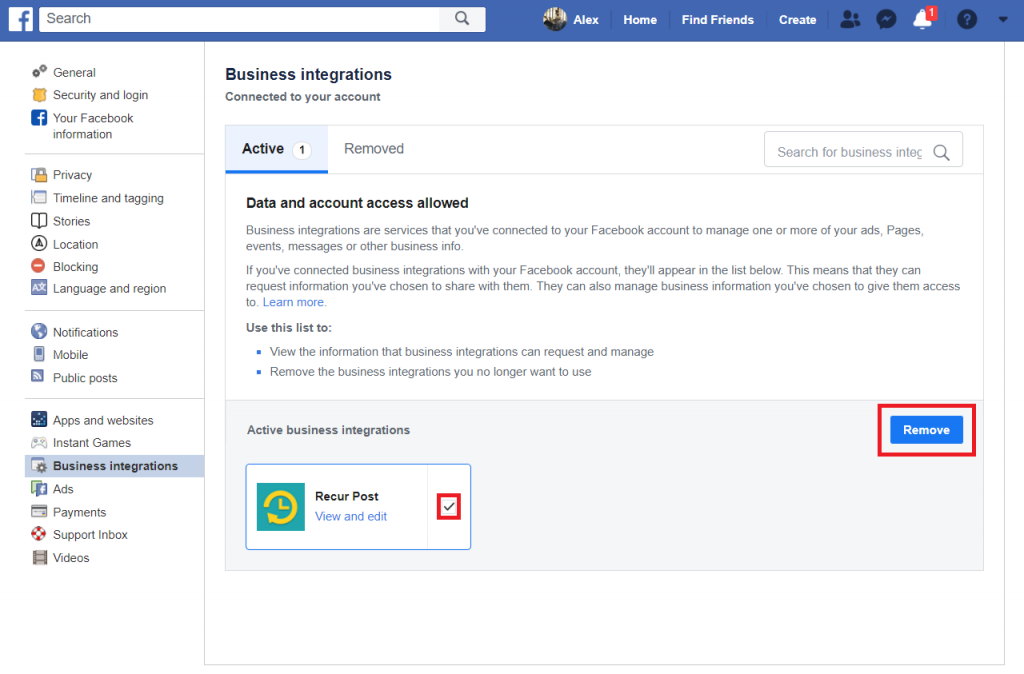Screen dimensions: 1024x674
Task: Open Find Friends in top bar
Action: pyautogui.click(x=718, y=20)
